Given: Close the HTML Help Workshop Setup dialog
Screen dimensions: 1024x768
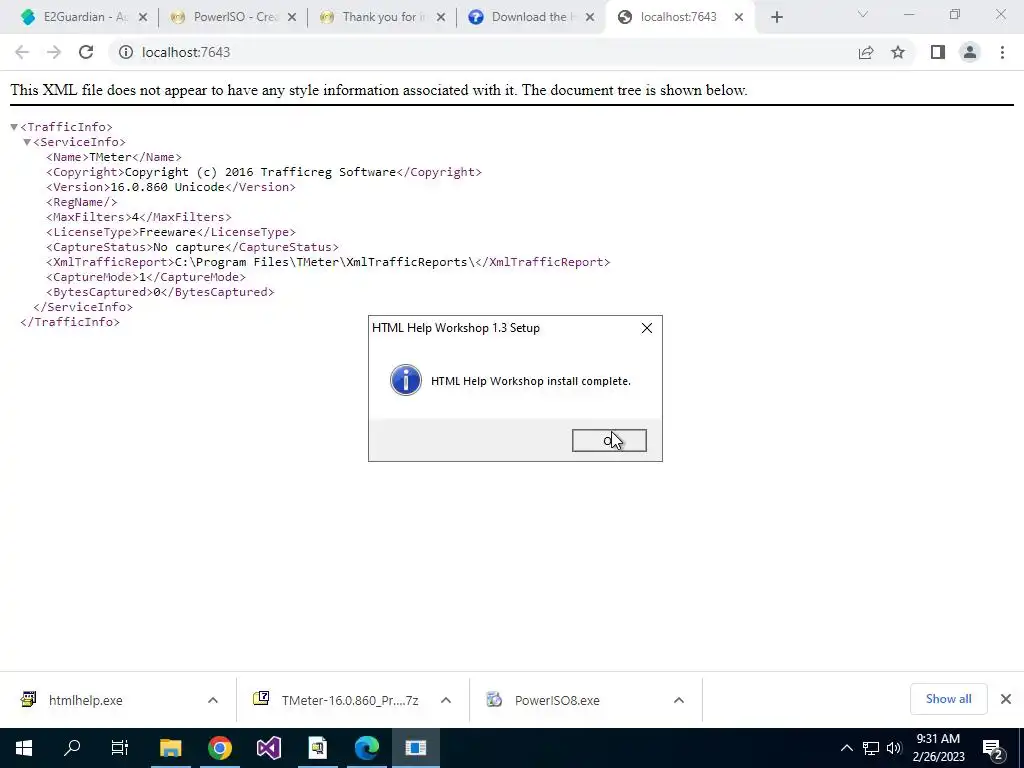Looking at the screenshot, I should [x=647, y=328].
